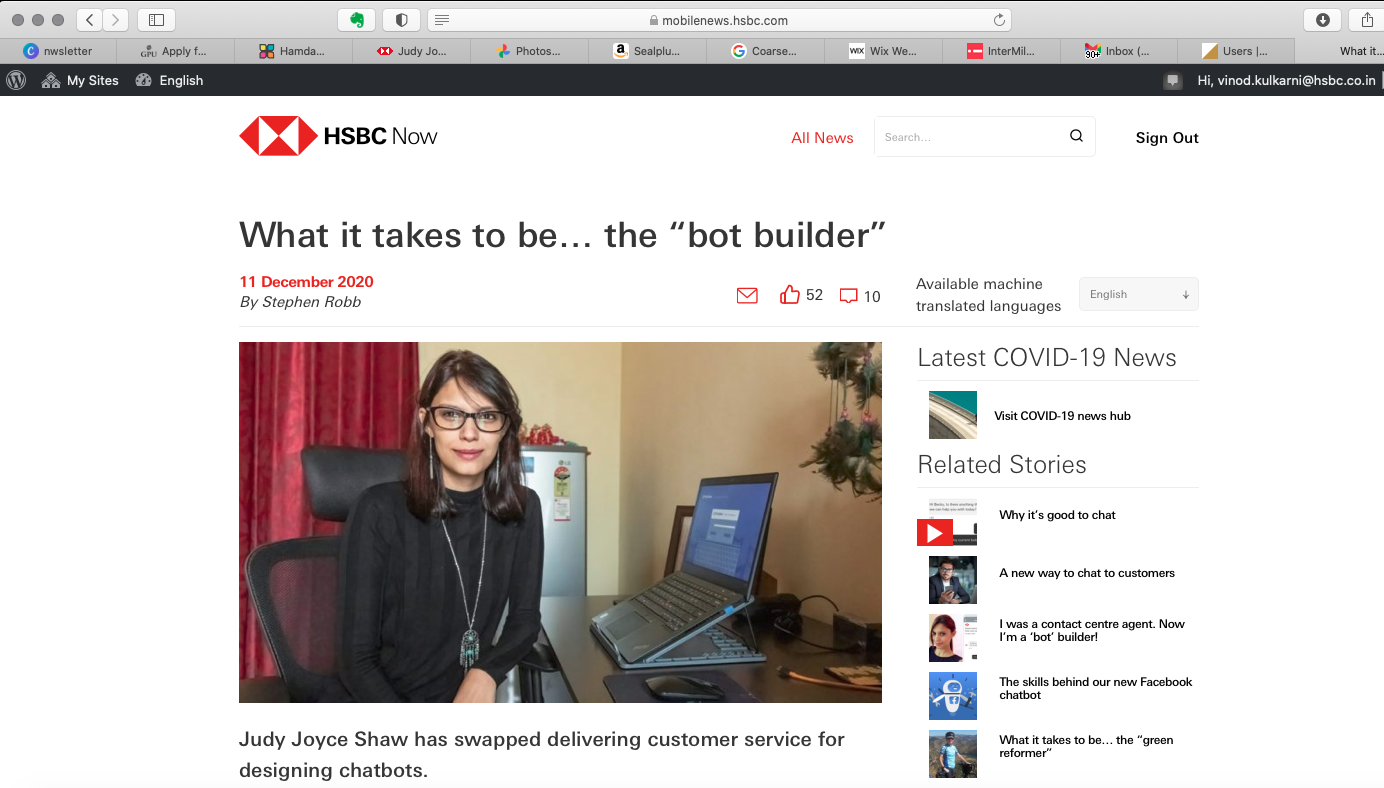Open the contact centre agent 'bot' builder story
The height and width of the screenshot is (788, 1384).
point(1092,630)
